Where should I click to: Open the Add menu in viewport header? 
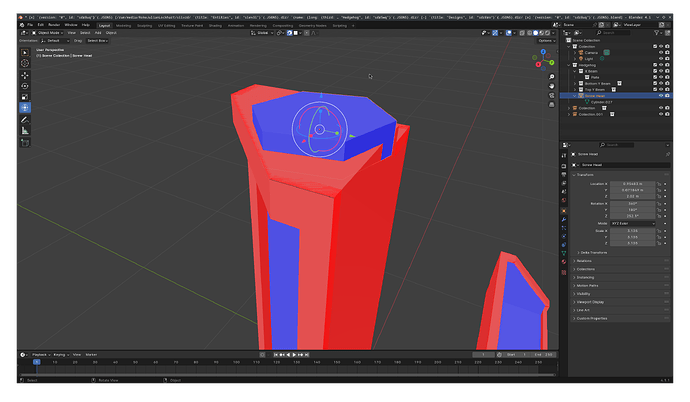98,33
